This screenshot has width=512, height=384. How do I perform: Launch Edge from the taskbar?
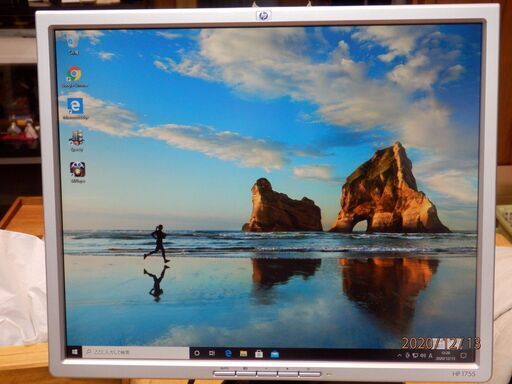228,353
